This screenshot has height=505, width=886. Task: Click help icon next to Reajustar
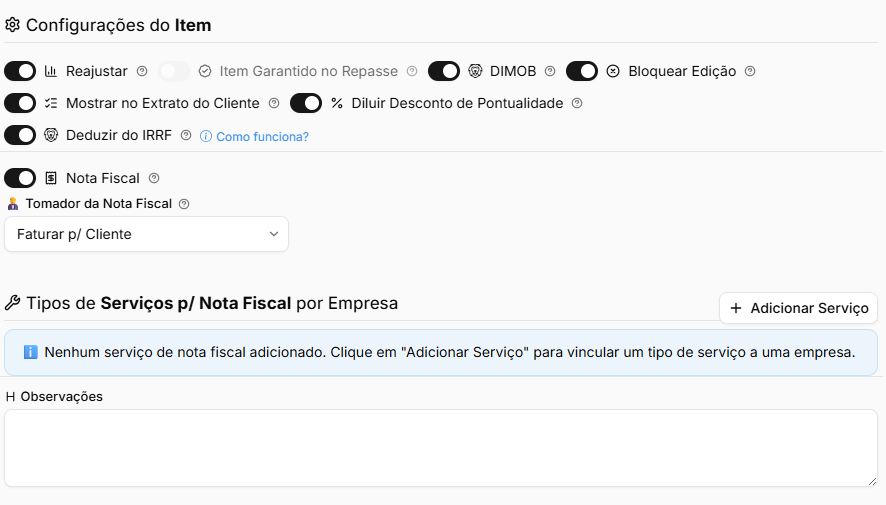[x=142, y=71]
